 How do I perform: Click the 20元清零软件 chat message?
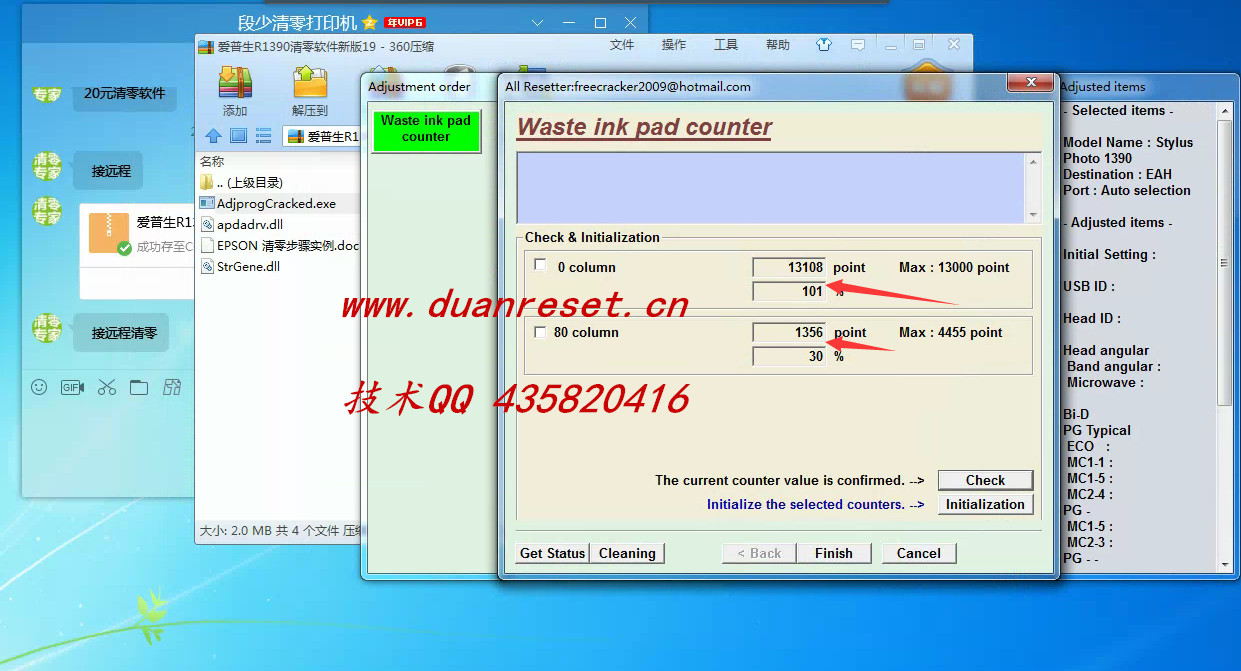pyautogui.click(x=124, y=93)
